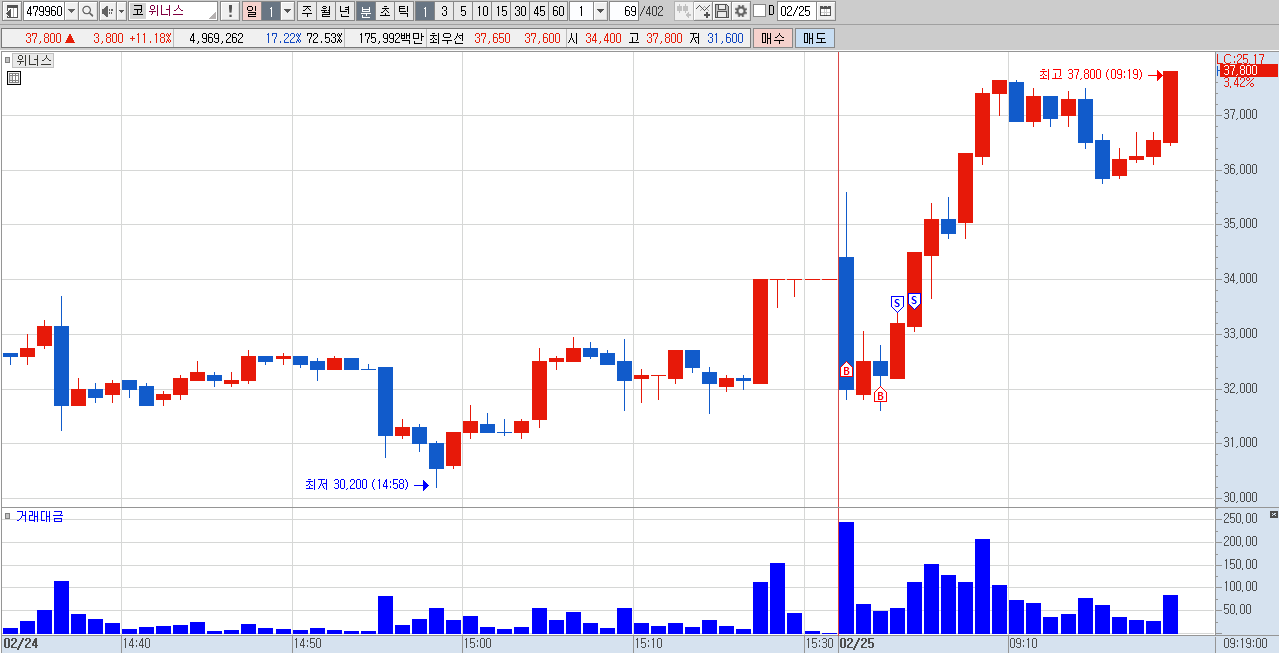1279x653 pixels.
Task: Click the 매수 buy button
Action: (773, 38)
